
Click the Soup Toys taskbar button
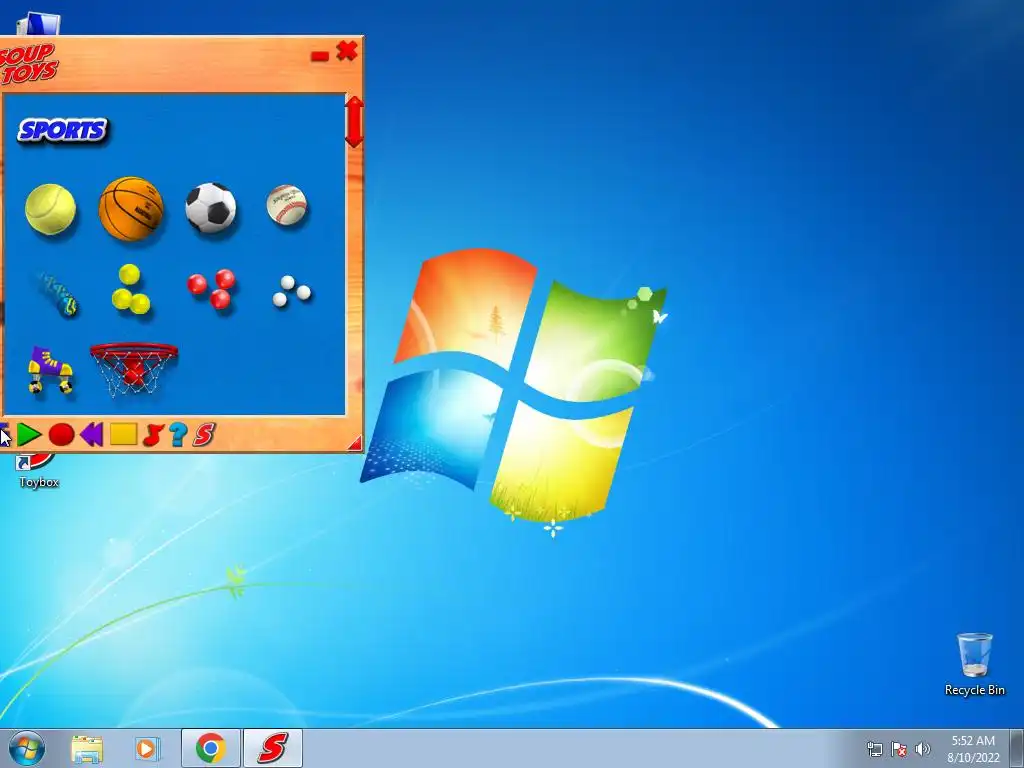(273, 748)
